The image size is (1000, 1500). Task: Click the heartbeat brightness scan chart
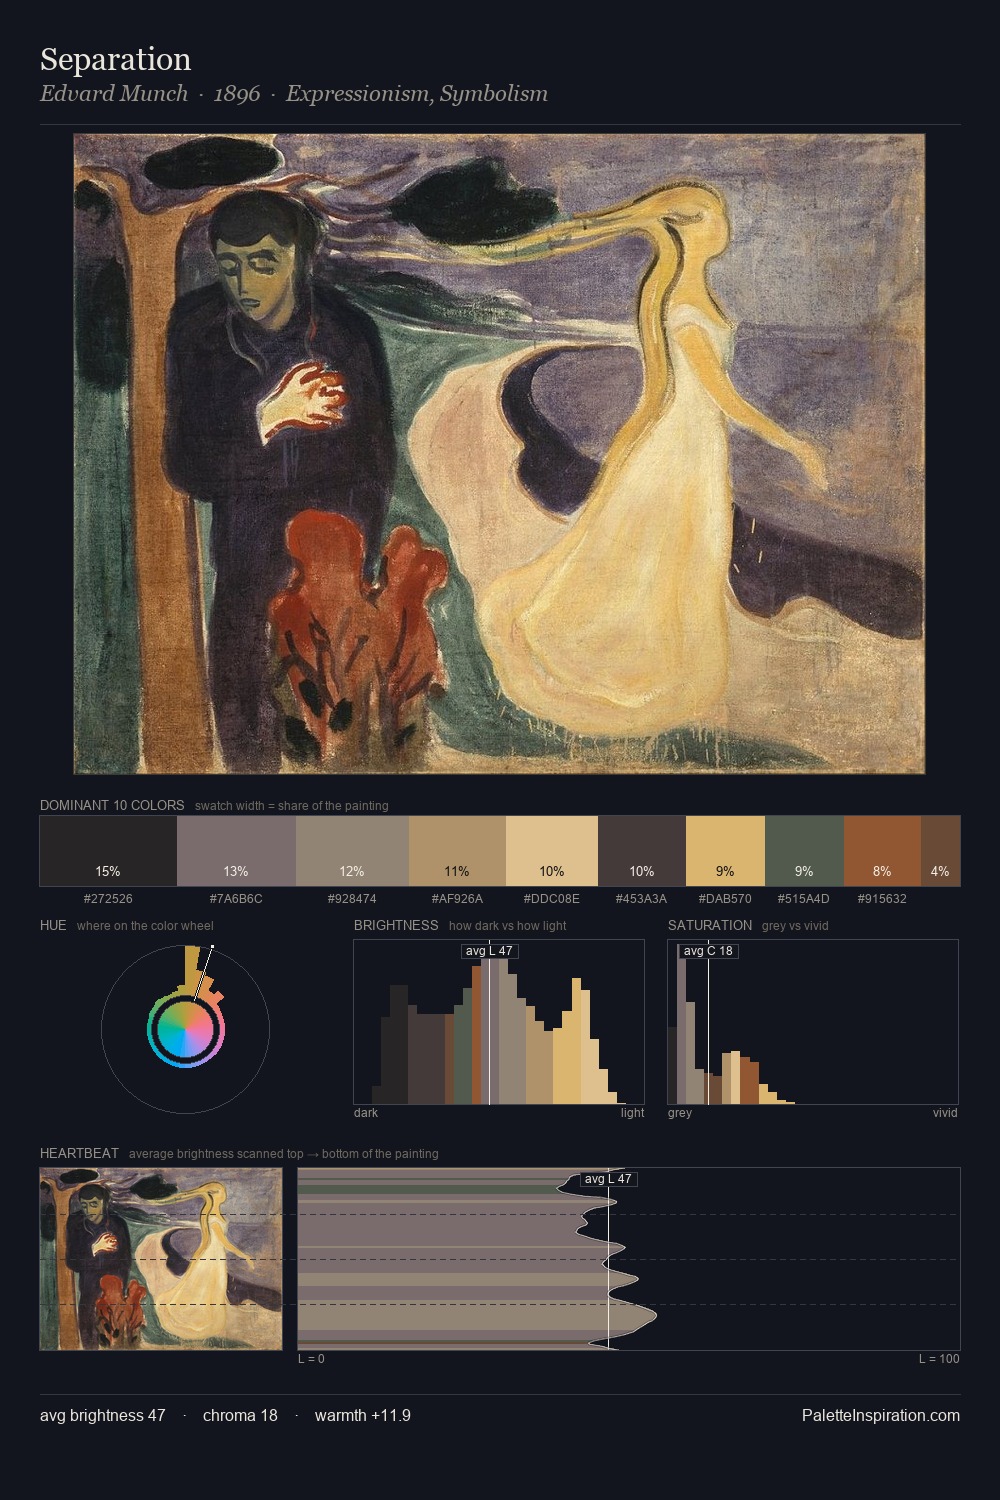[x=629, y=1259]
